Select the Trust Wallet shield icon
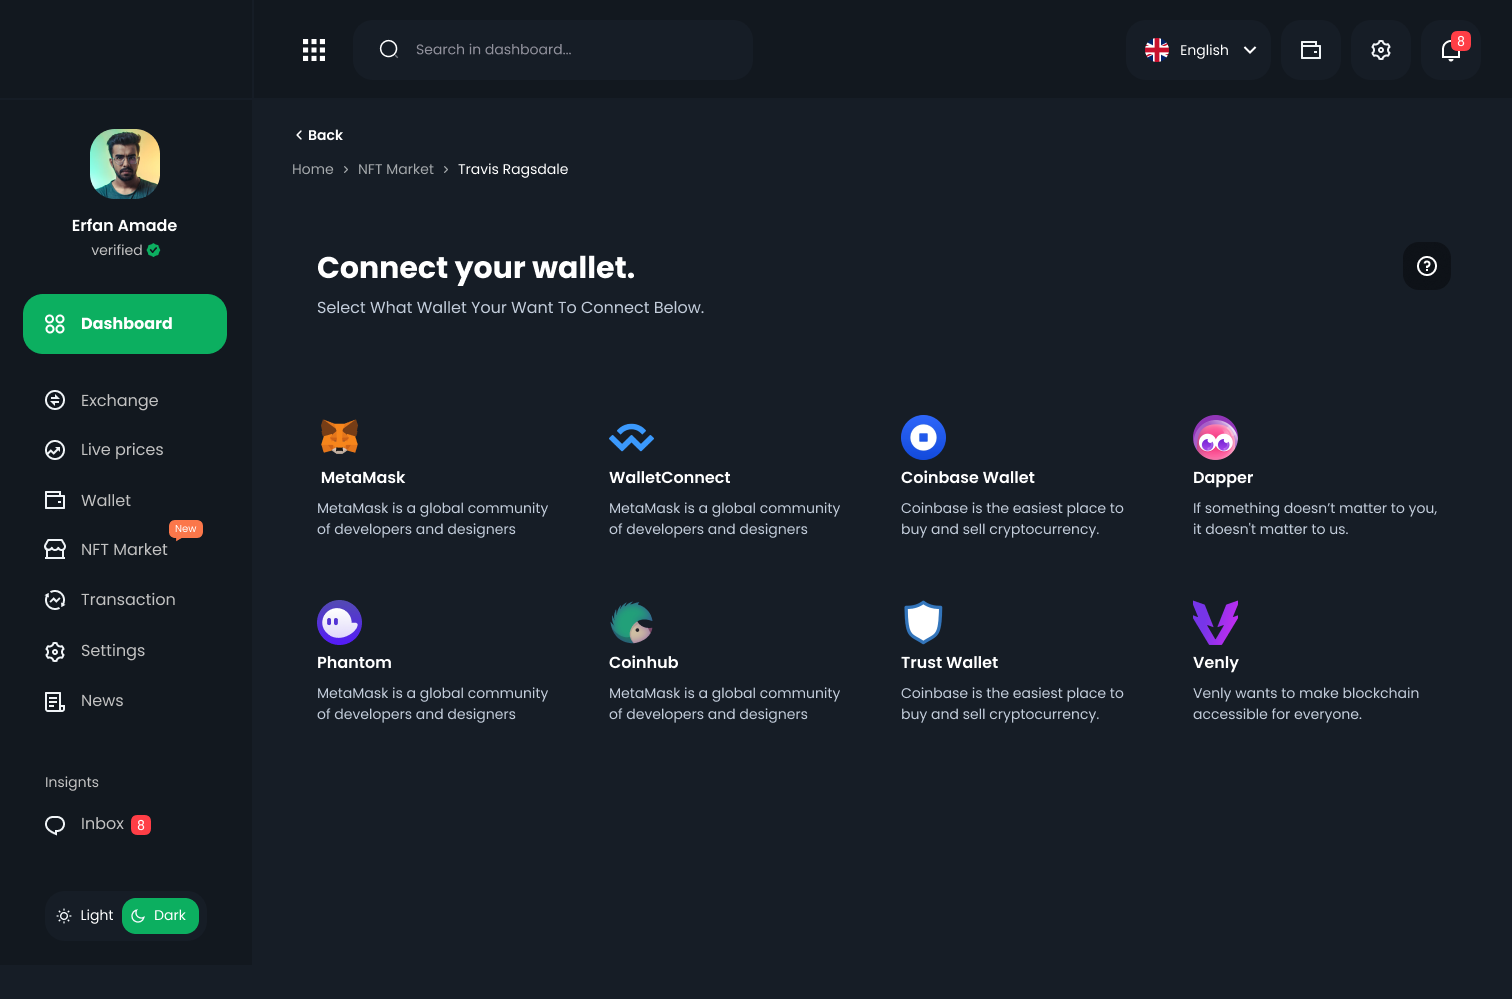The image size is (1512, 999). pos(923,622)
